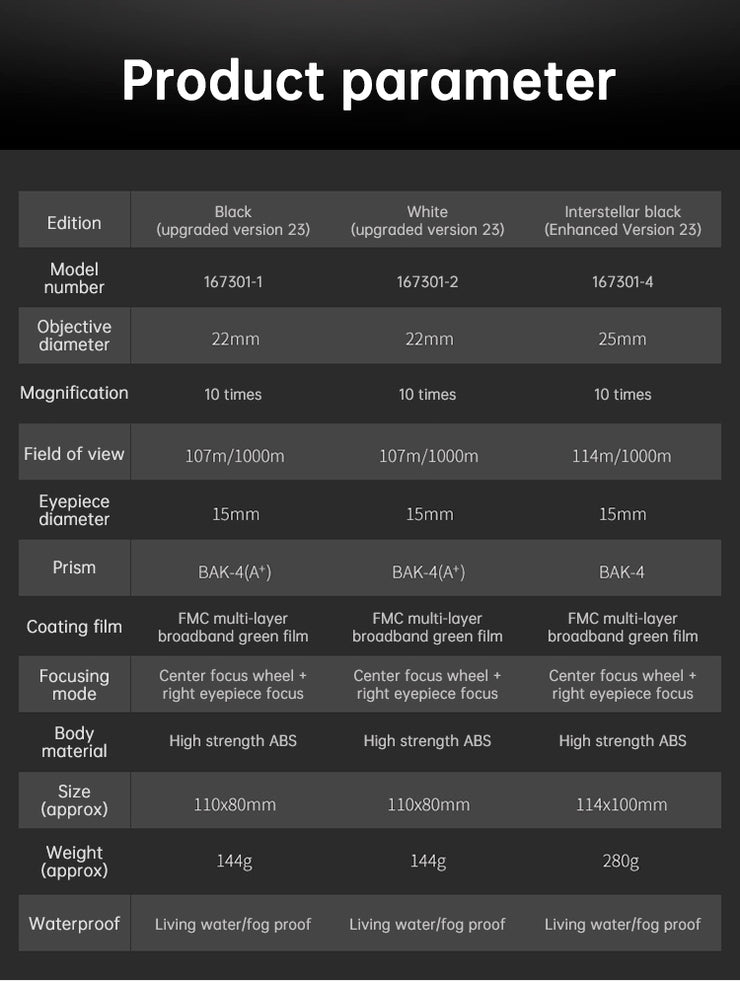Screen dimensions: 740x981
Task: Click the Body material row label
Action: tap(74, 742)
